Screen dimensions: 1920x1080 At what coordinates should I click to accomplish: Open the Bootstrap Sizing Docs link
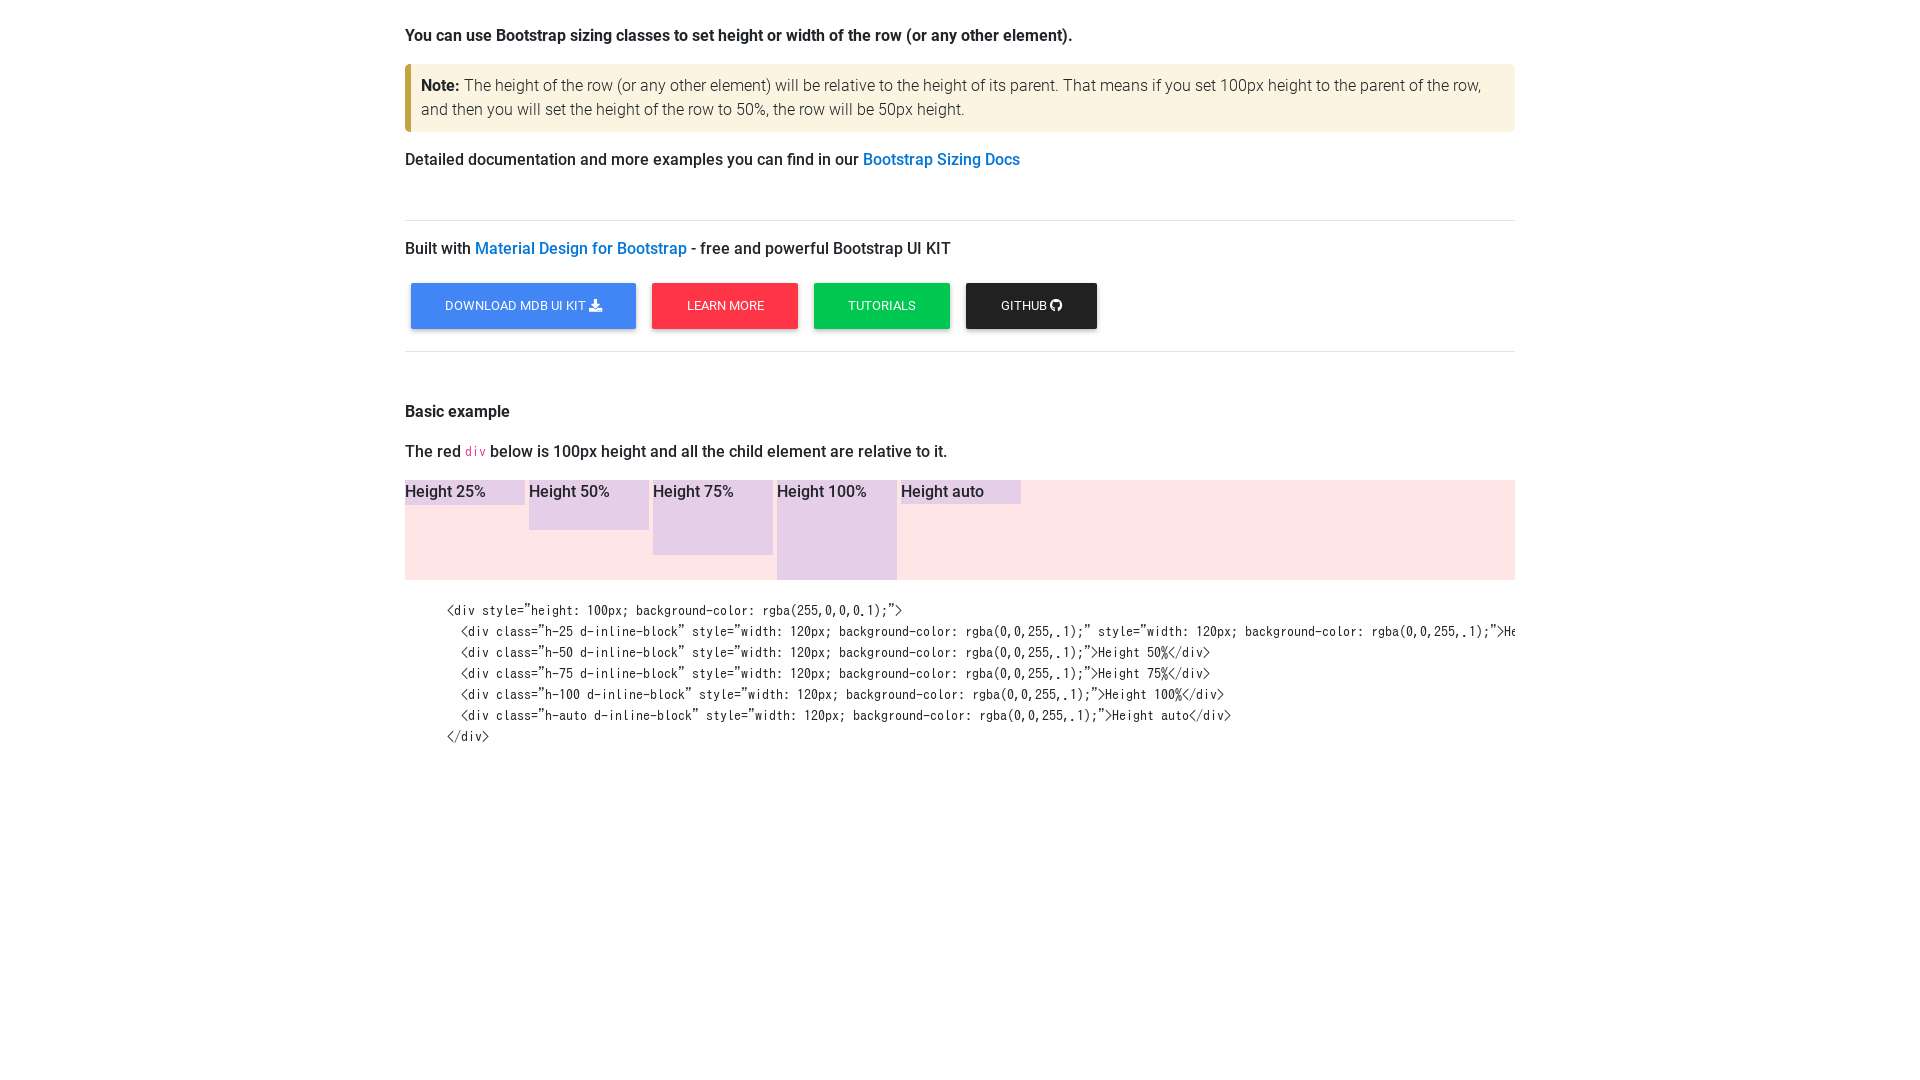click(x=941, y=160)
